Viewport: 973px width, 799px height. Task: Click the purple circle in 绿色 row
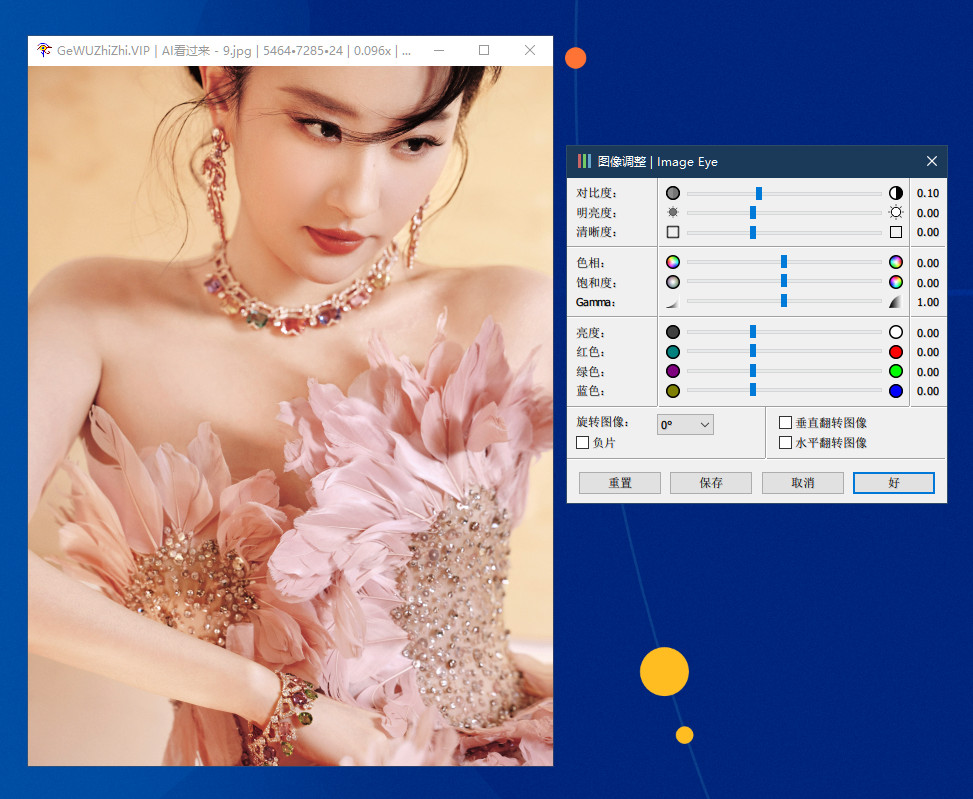click(x=673, y=372)
